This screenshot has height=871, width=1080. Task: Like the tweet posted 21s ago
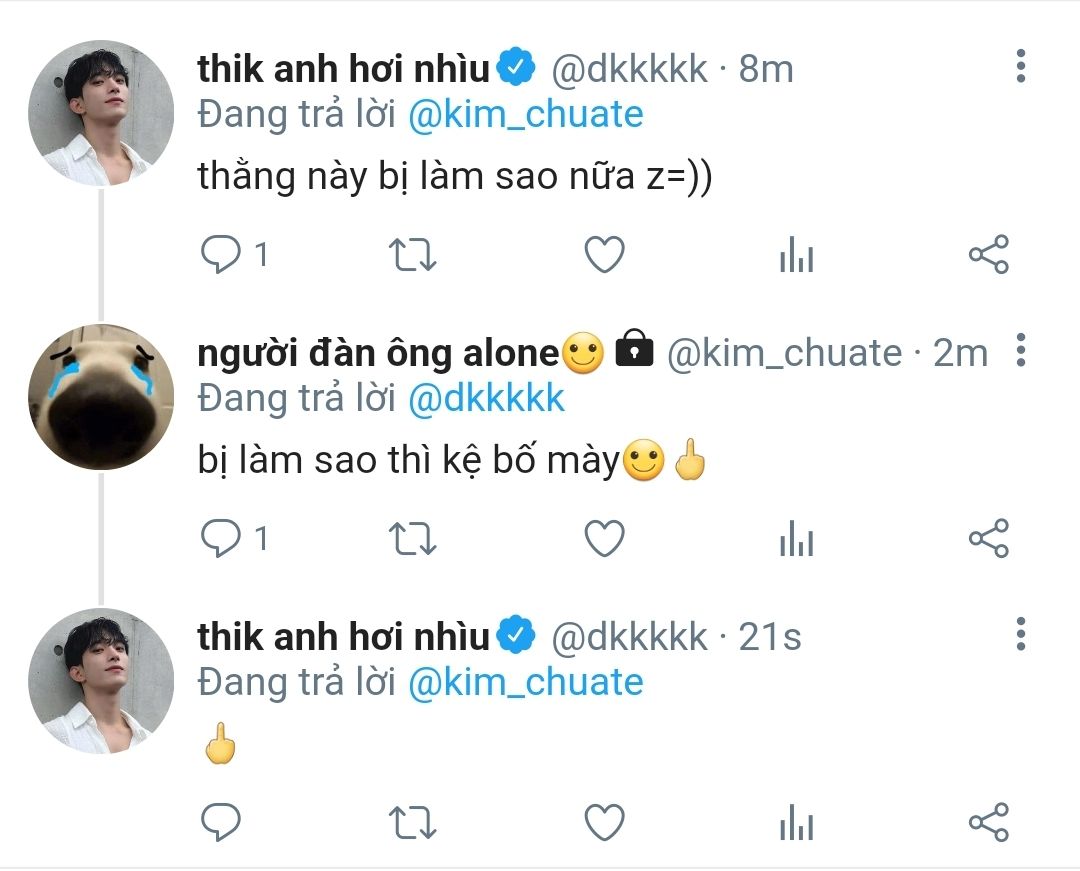604,821
